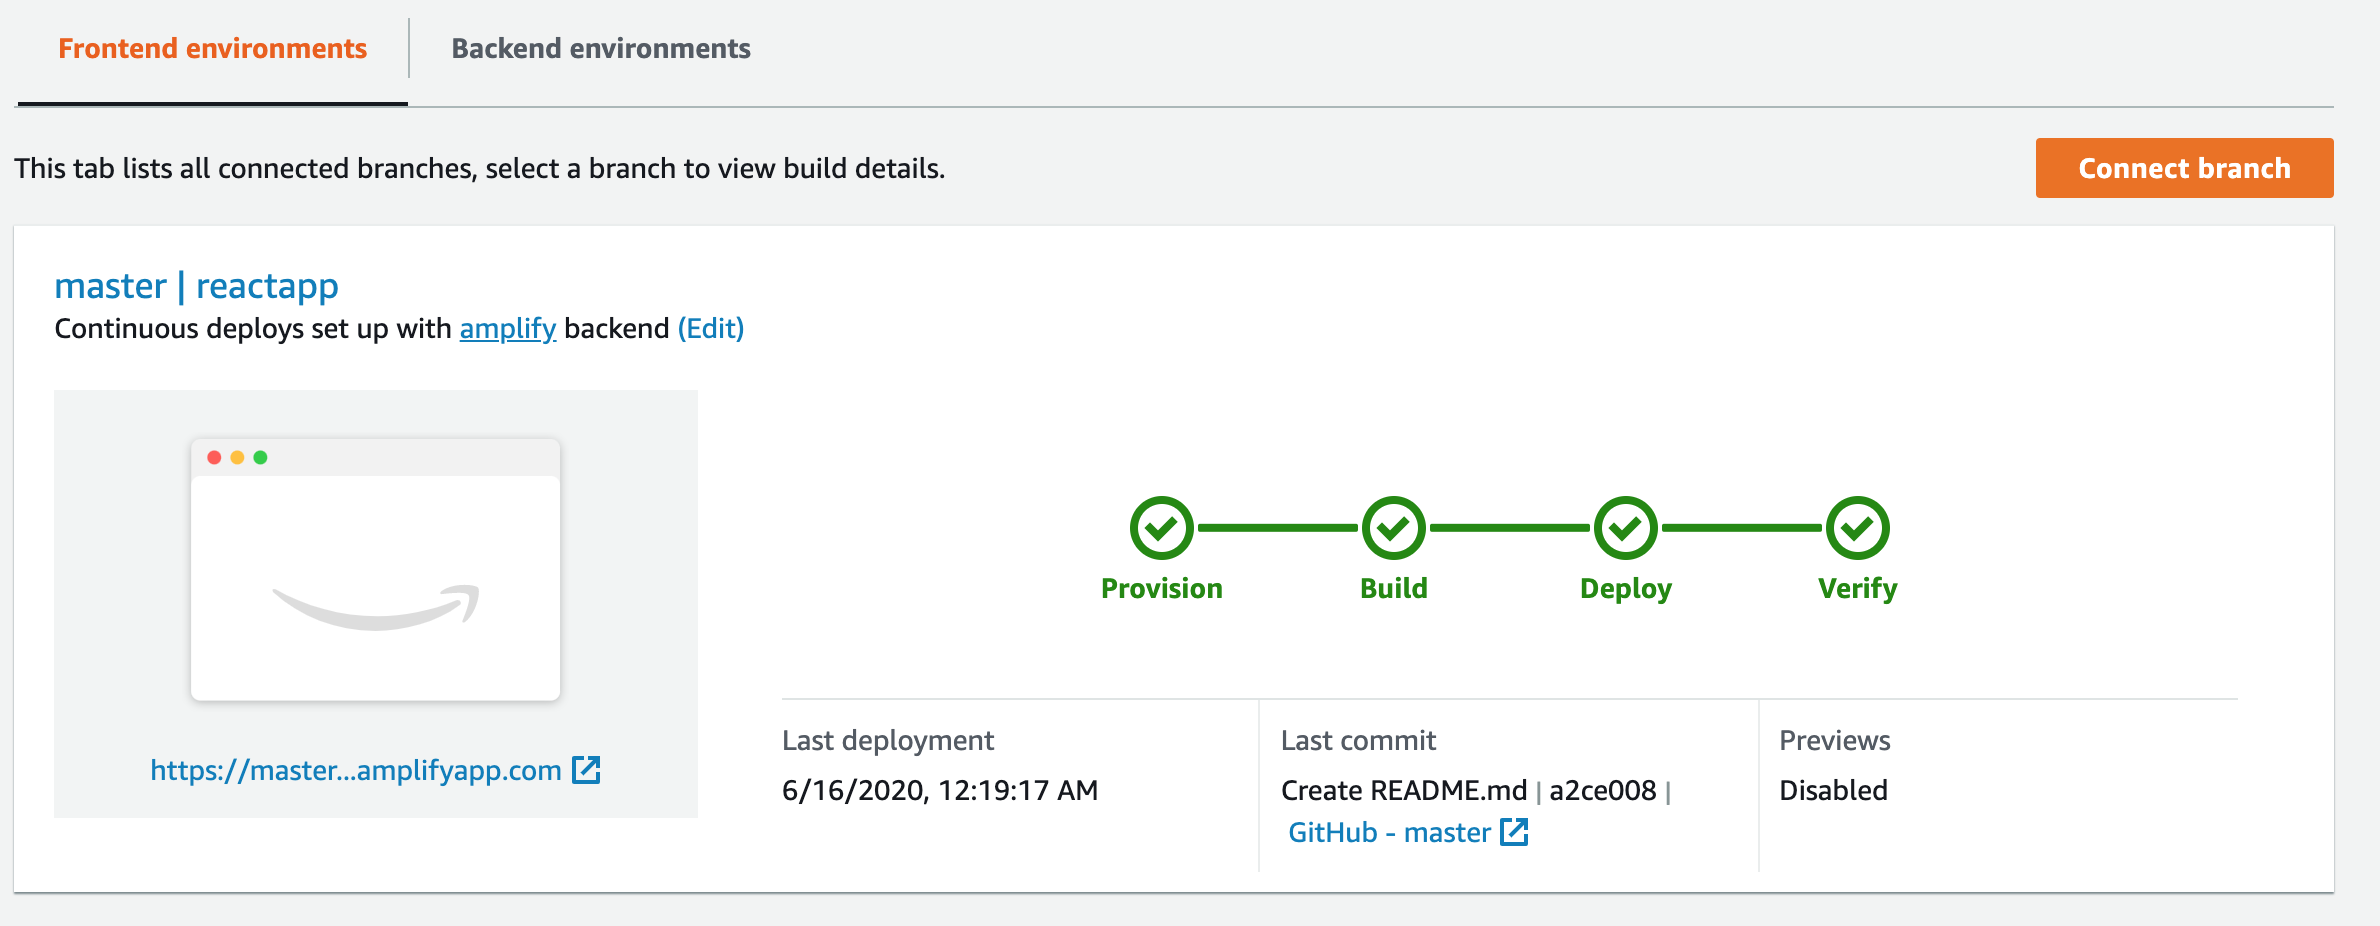Click the Build step checkmark icon
Image resolution: width=2380 pixels, height=926 pixels.
click(x=1393, y=527)
